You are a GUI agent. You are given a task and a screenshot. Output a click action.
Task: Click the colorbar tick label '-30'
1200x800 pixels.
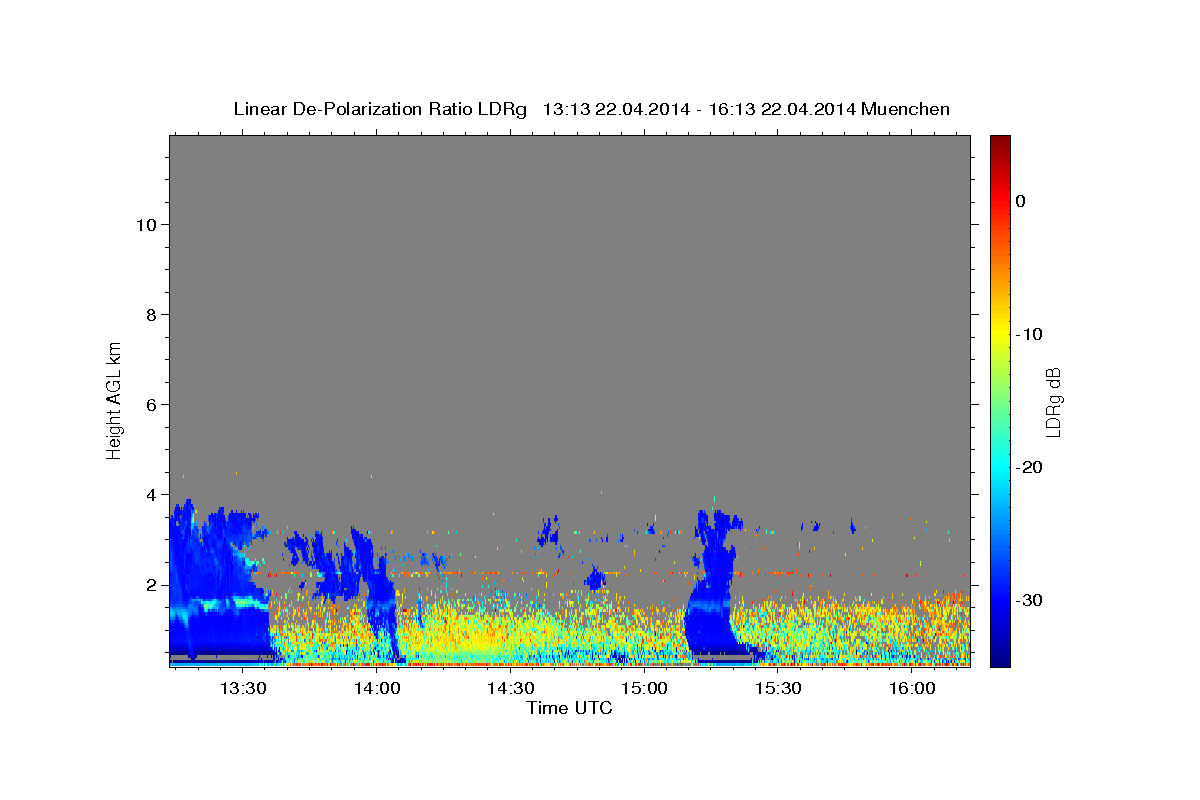click(1029, 600)
